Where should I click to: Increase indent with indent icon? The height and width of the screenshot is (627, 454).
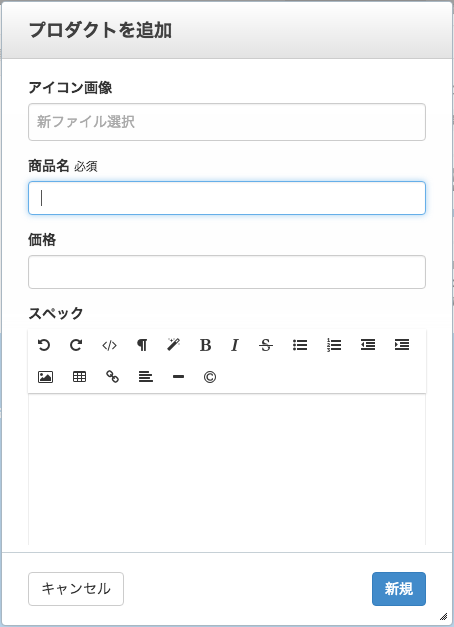[402, 345]
